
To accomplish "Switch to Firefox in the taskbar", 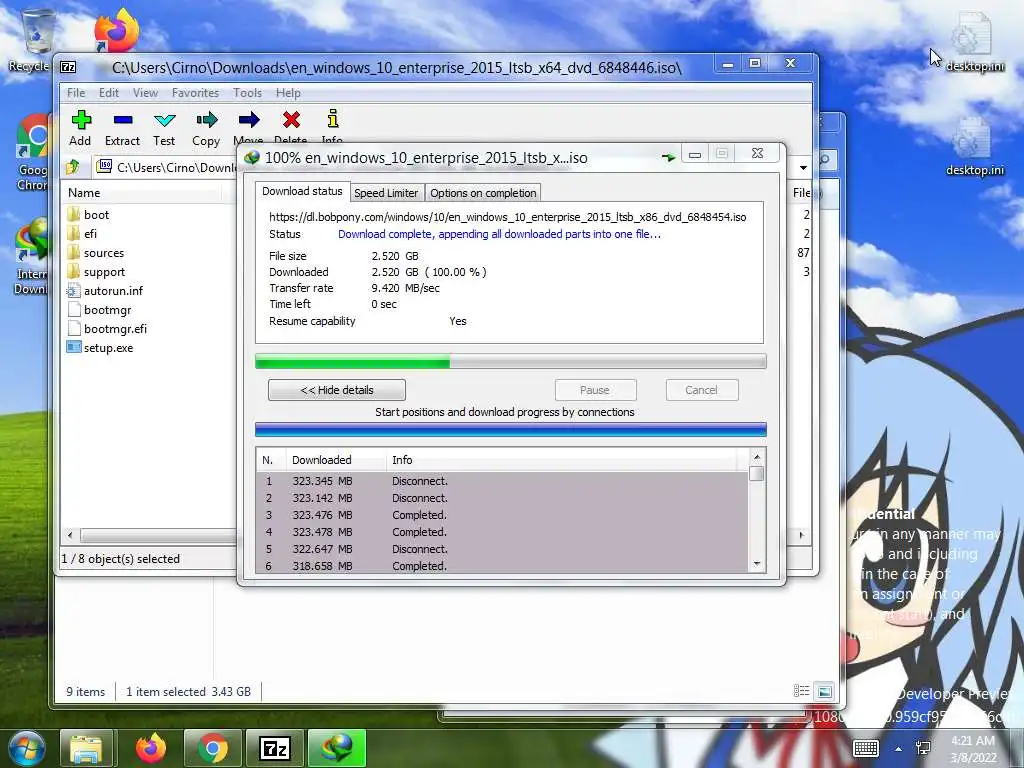I will [x=150, y=748].
